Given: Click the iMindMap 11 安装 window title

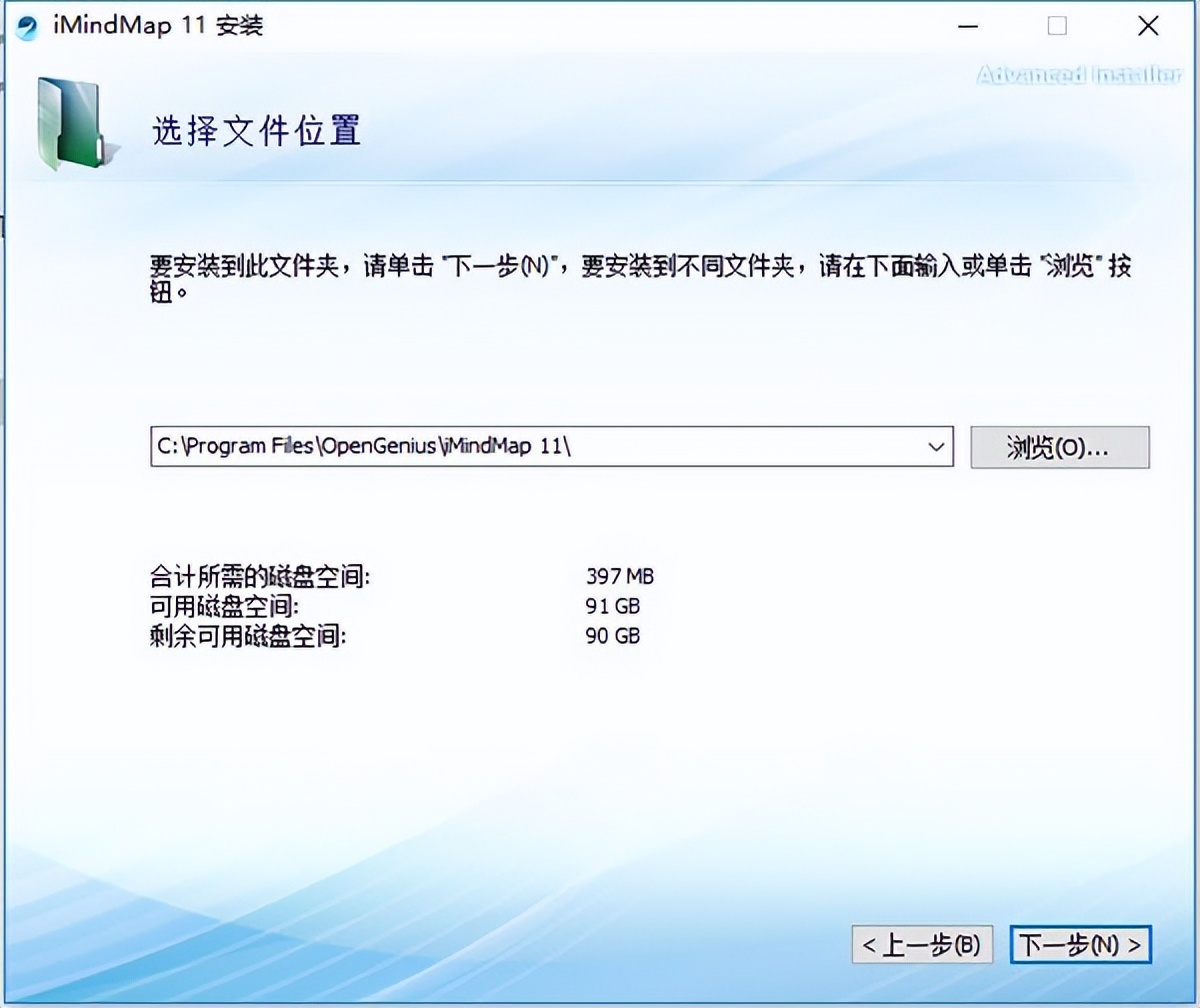Looking at the screenshot, I should (157, 26).
